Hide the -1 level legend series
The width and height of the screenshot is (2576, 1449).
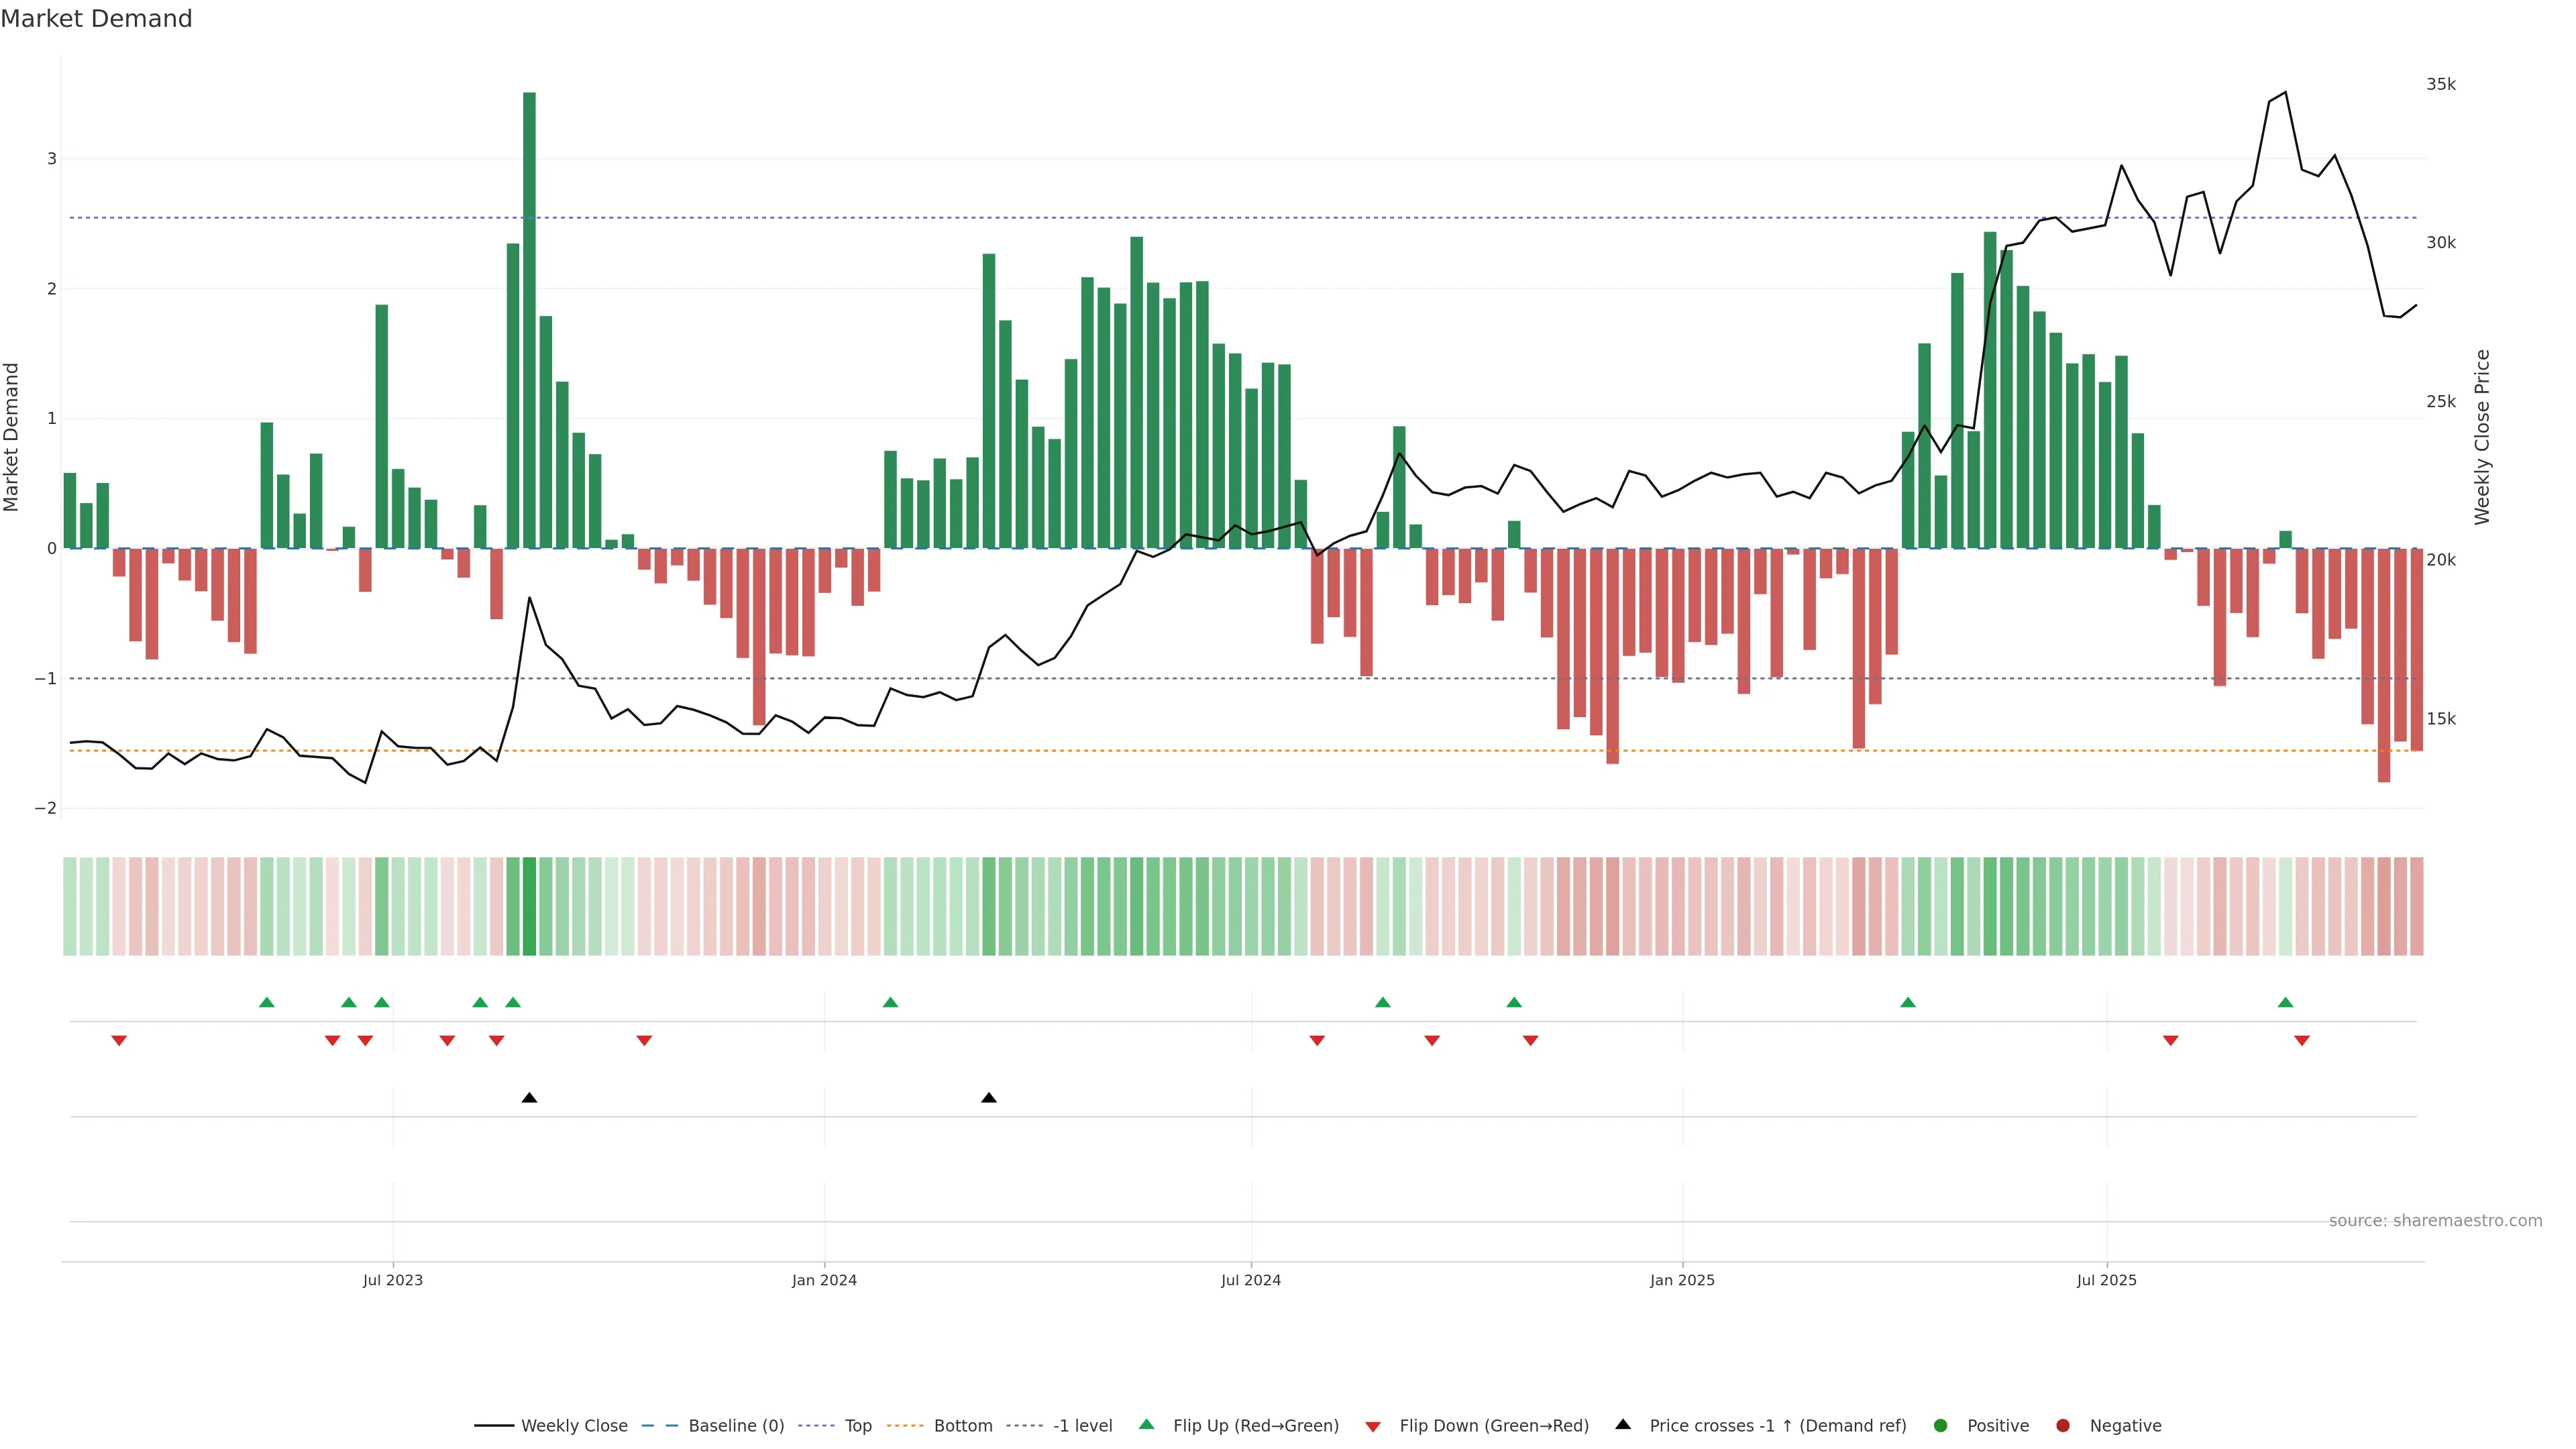click(x=1082, y=1426)
